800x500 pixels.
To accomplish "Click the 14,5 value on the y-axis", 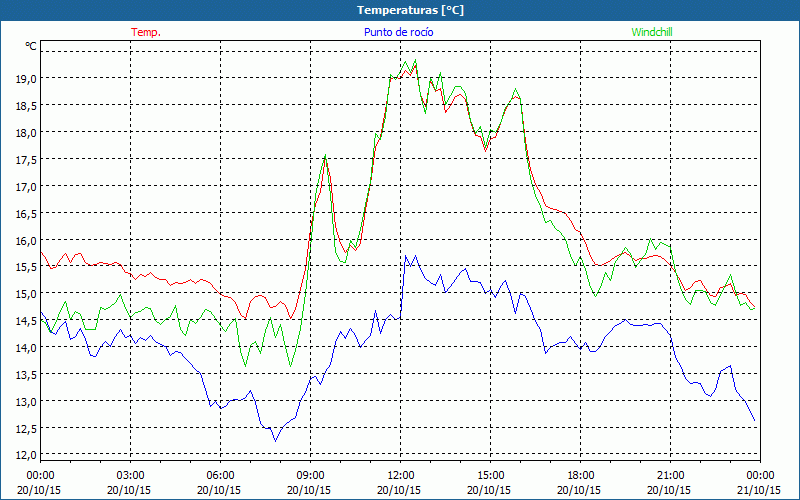I will [x=24, y=321].
